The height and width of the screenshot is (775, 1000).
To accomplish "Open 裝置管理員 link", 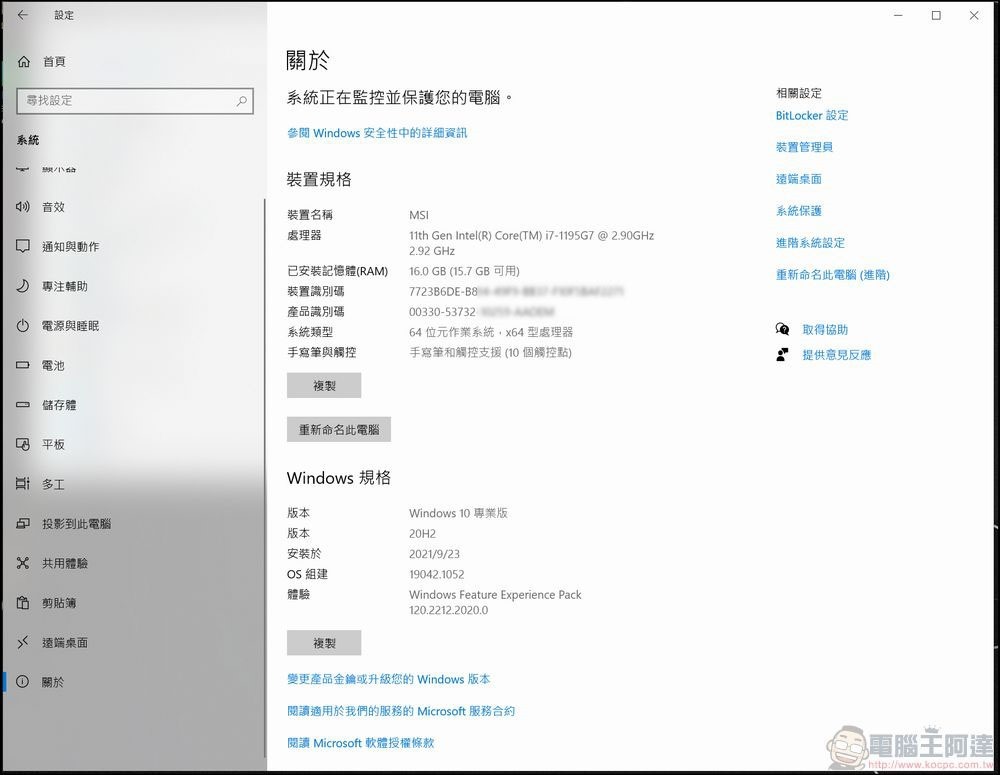I will pyautogui.click(x=804, y=147).
